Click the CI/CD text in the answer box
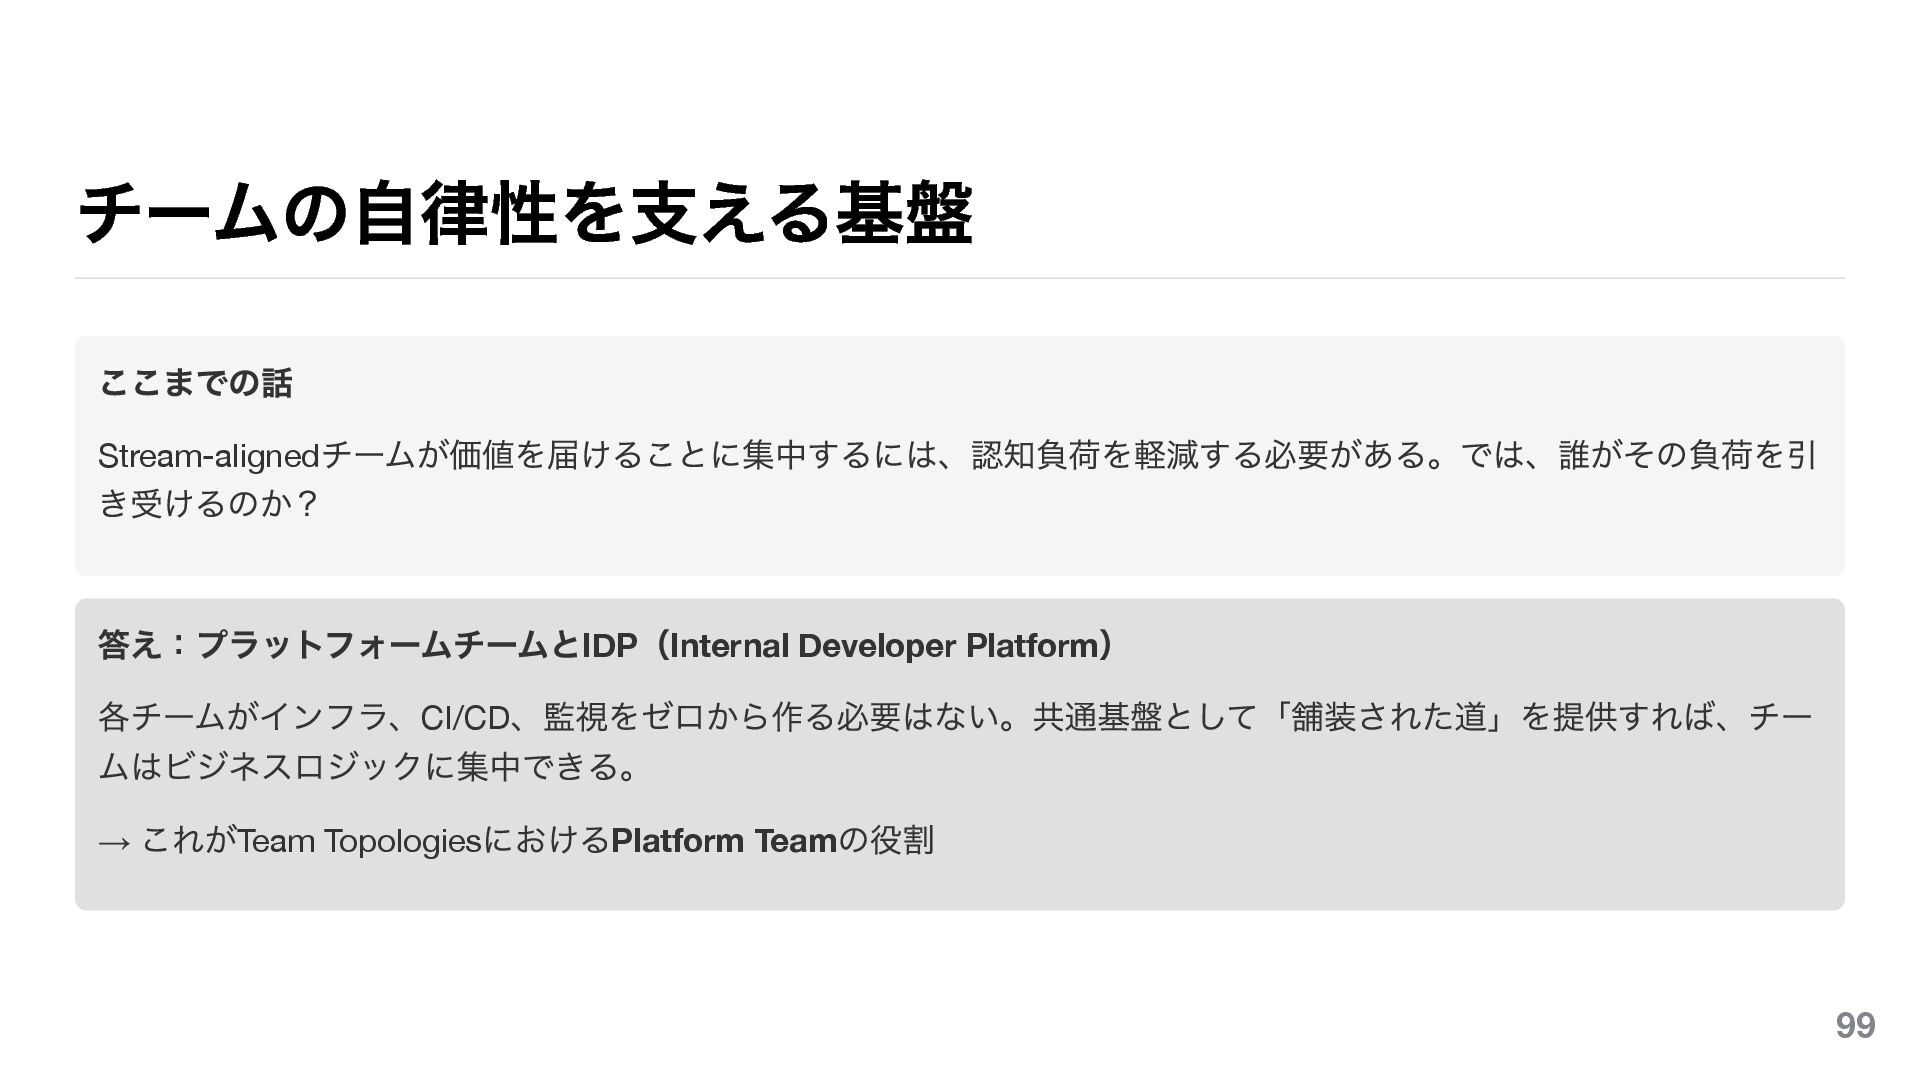Screen dimensions: 1920x1080 [x=464, y=718]
